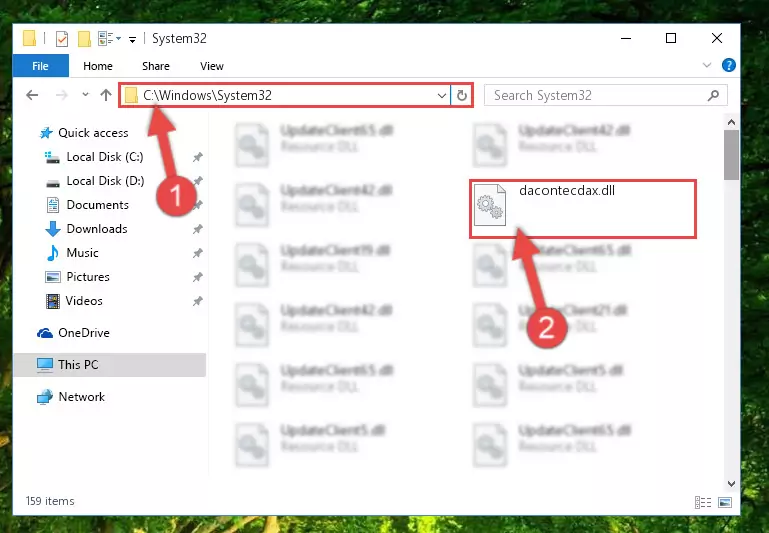The width and height of the screenshot is (769, 533).
Task: Open the File tab
Action: 40,66
